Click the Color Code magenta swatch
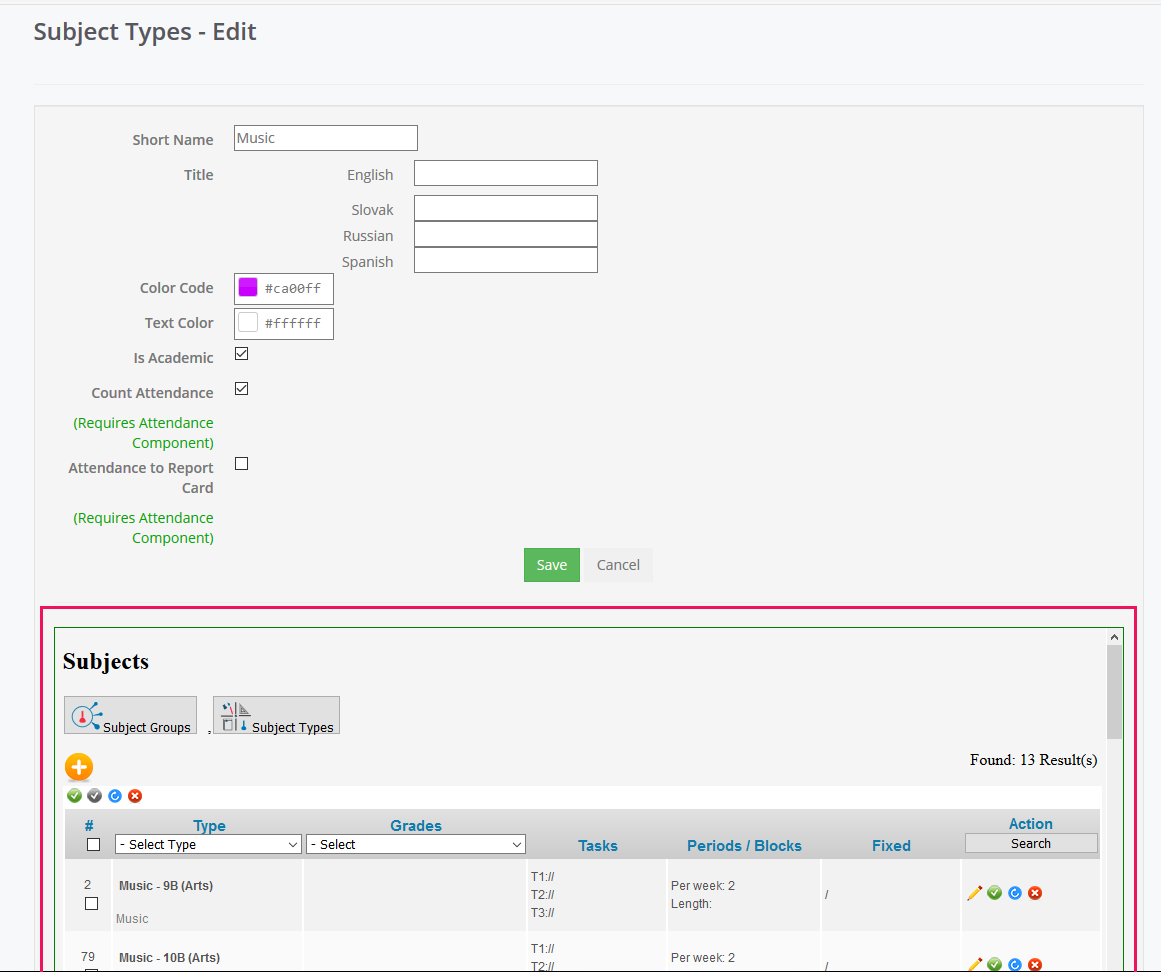The image size is (1161, 972). [x=248, y=287]
